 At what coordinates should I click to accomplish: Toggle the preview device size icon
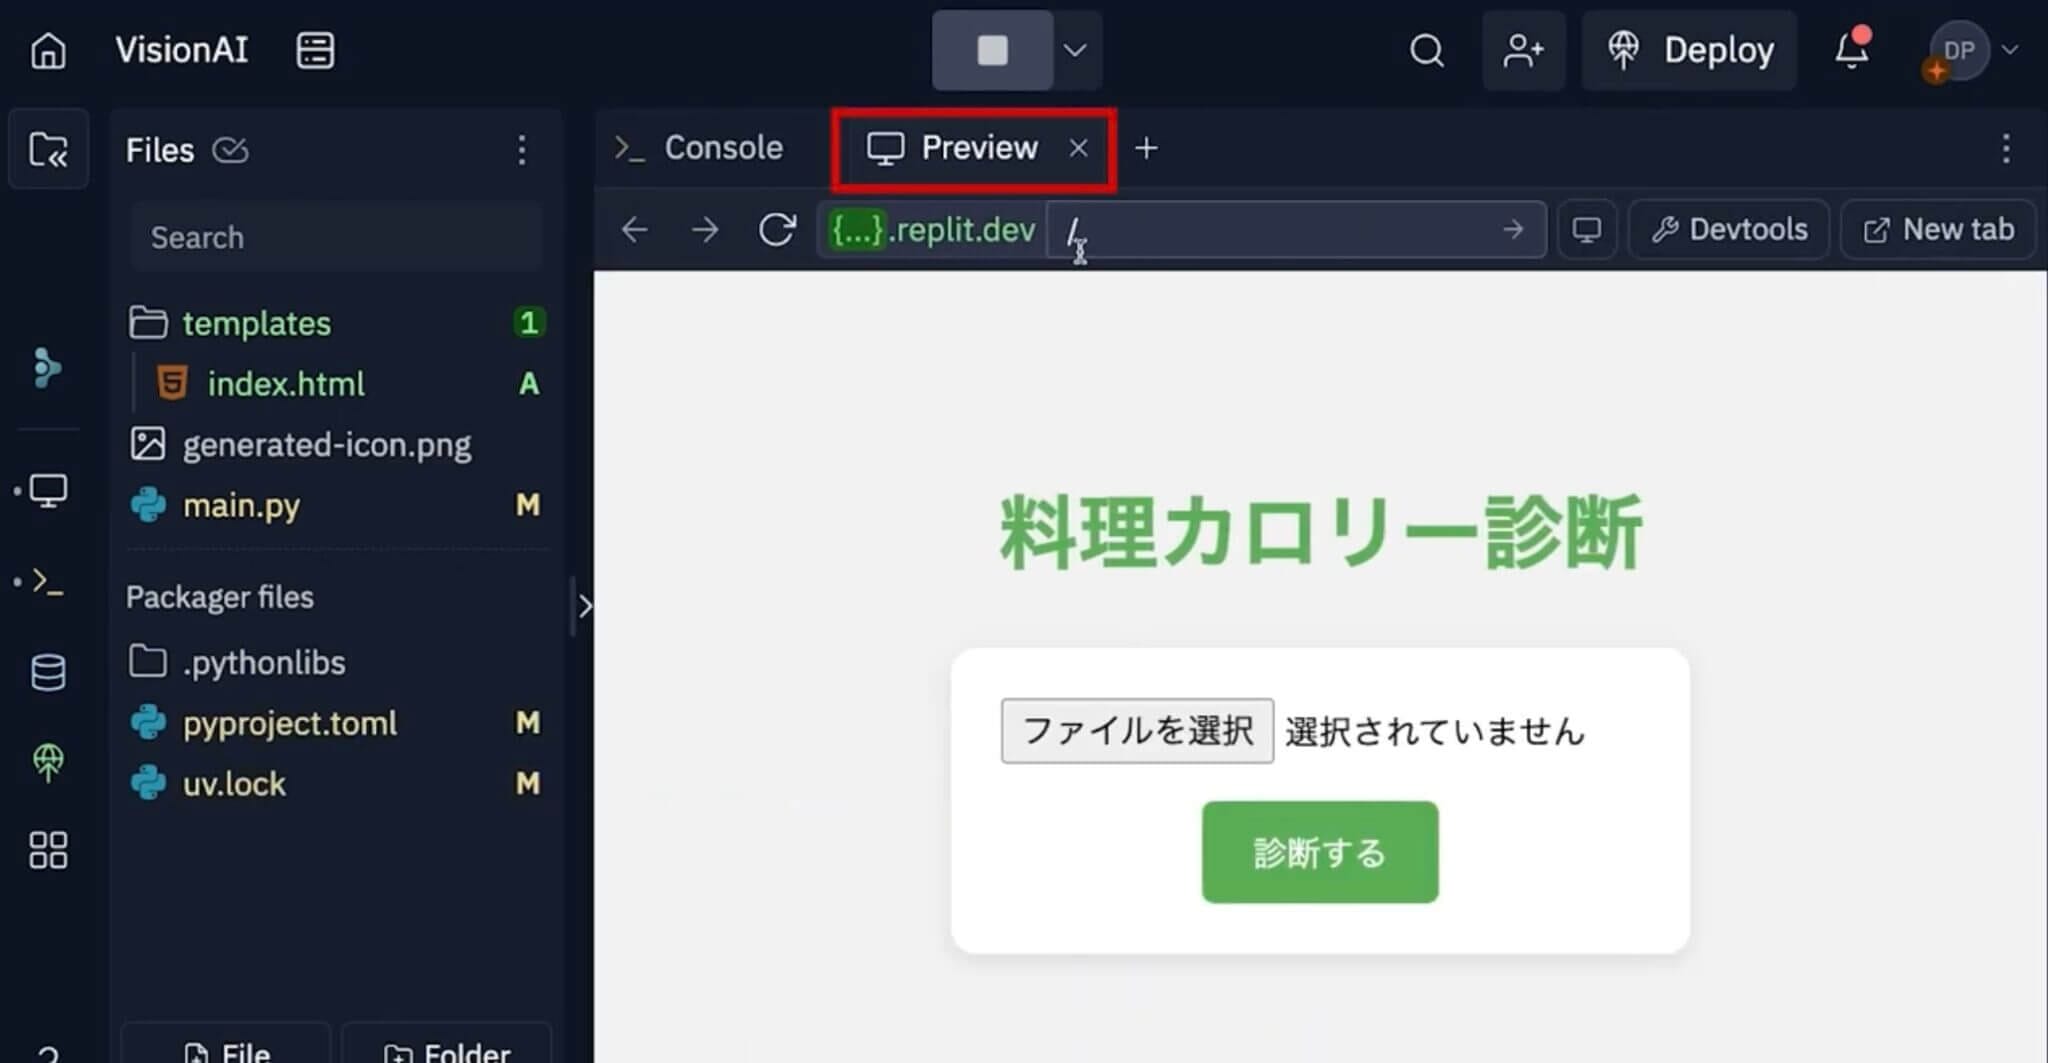pos(1586,230)
